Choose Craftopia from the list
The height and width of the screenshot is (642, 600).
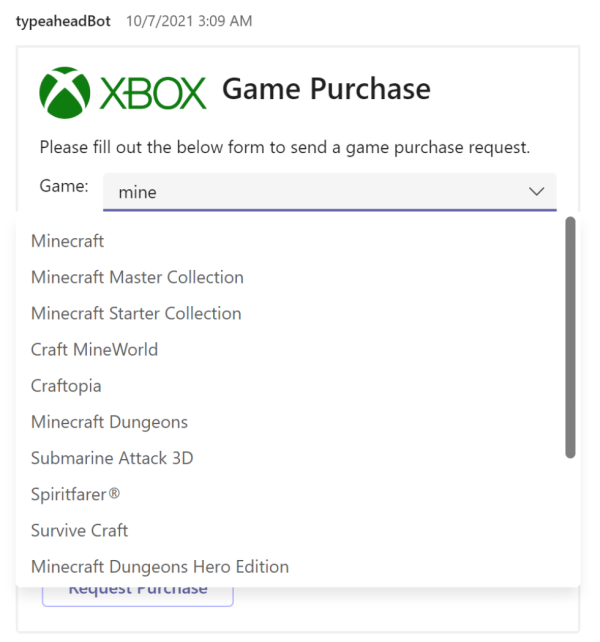click(66, 386)
